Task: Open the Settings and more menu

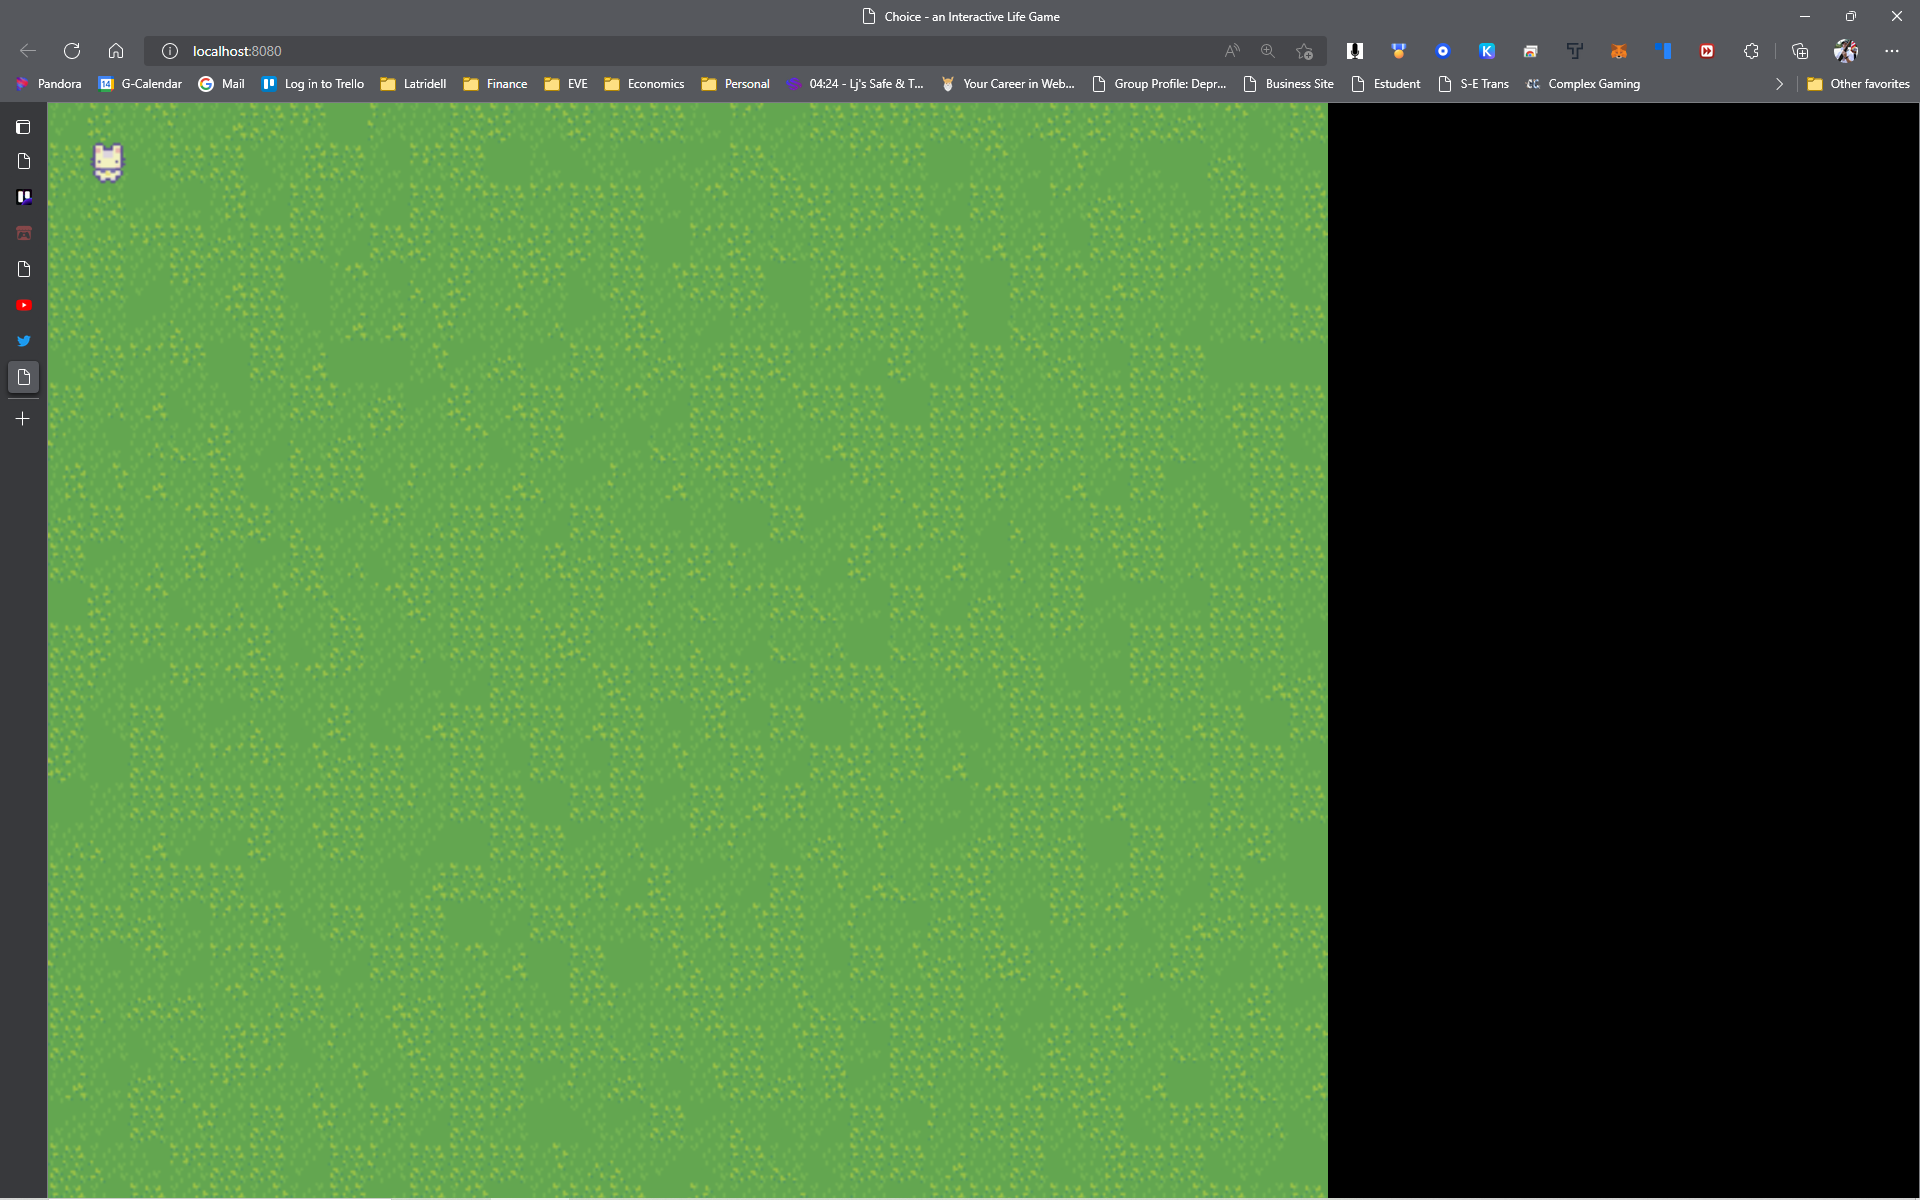Action: [x=1891, y=50]
